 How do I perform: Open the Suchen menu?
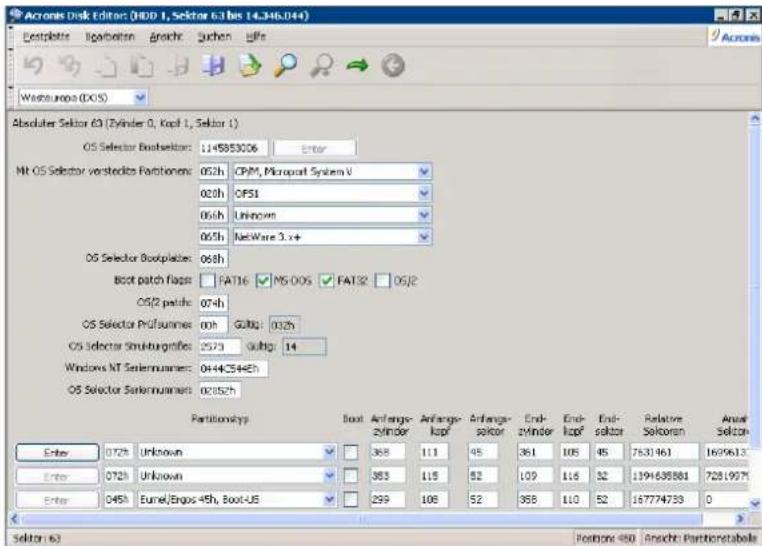(x=214, y=36)
